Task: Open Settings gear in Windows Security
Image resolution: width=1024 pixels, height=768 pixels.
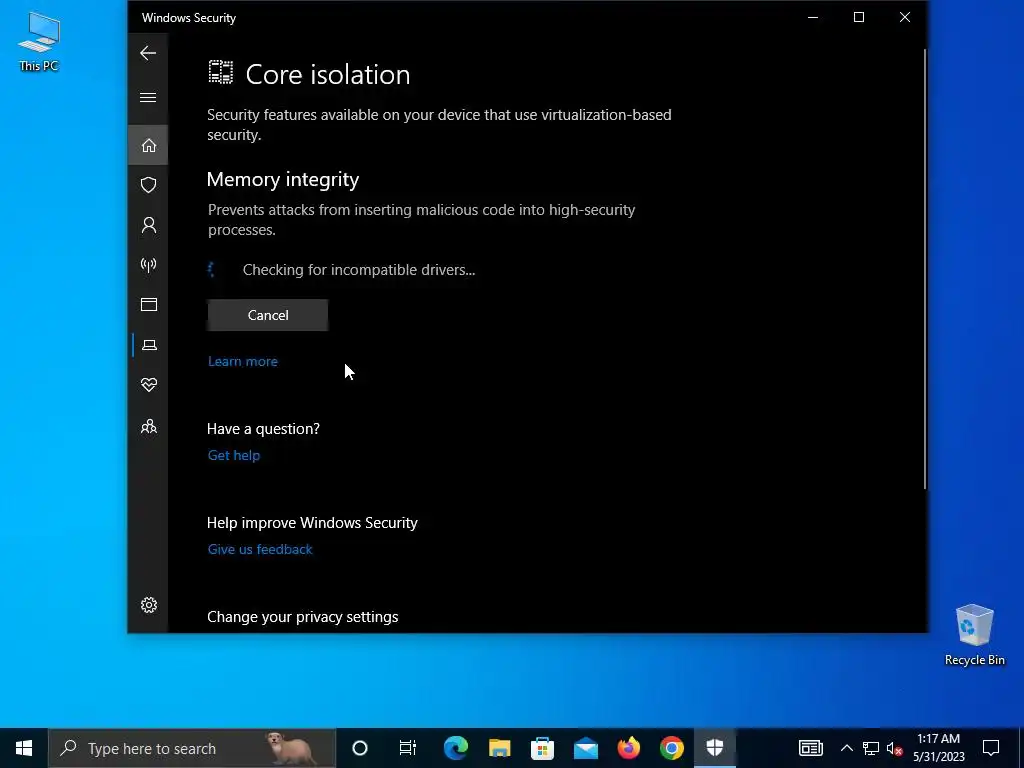Action: click(x=148, y=605)
